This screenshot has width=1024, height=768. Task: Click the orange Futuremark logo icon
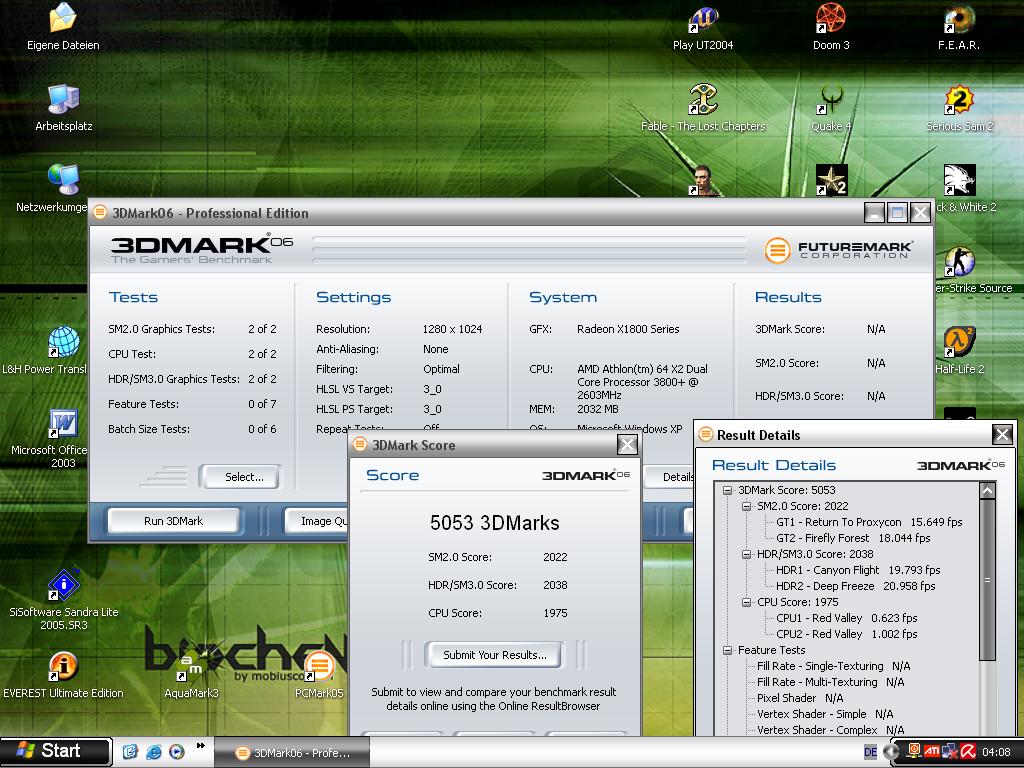[777, 250]
